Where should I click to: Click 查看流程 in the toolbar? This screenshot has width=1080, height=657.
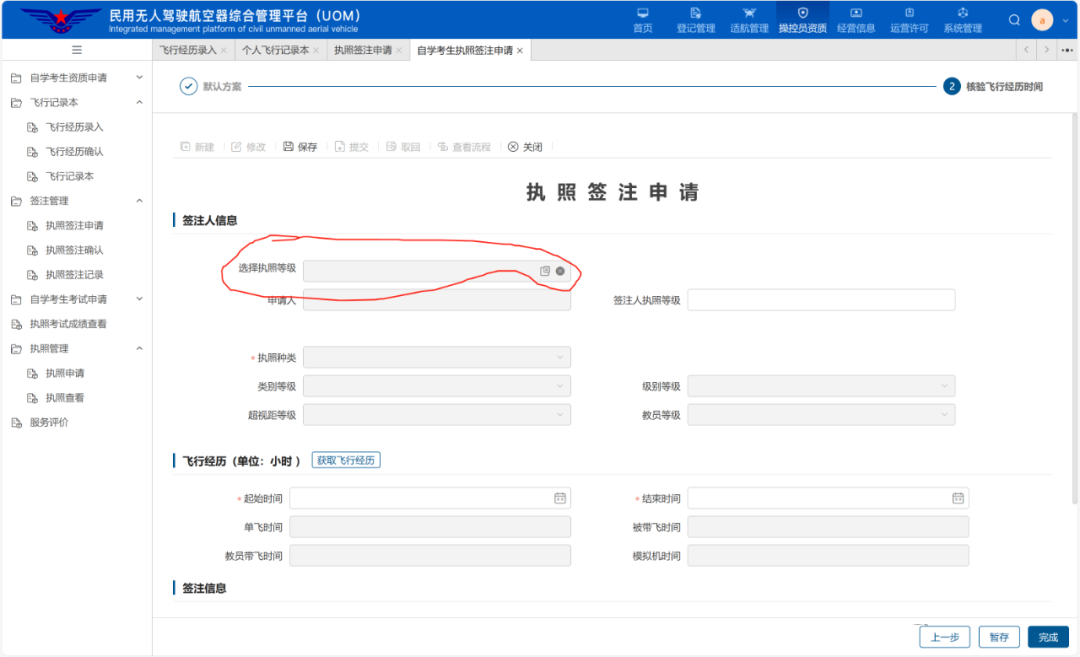coord(464,147)
